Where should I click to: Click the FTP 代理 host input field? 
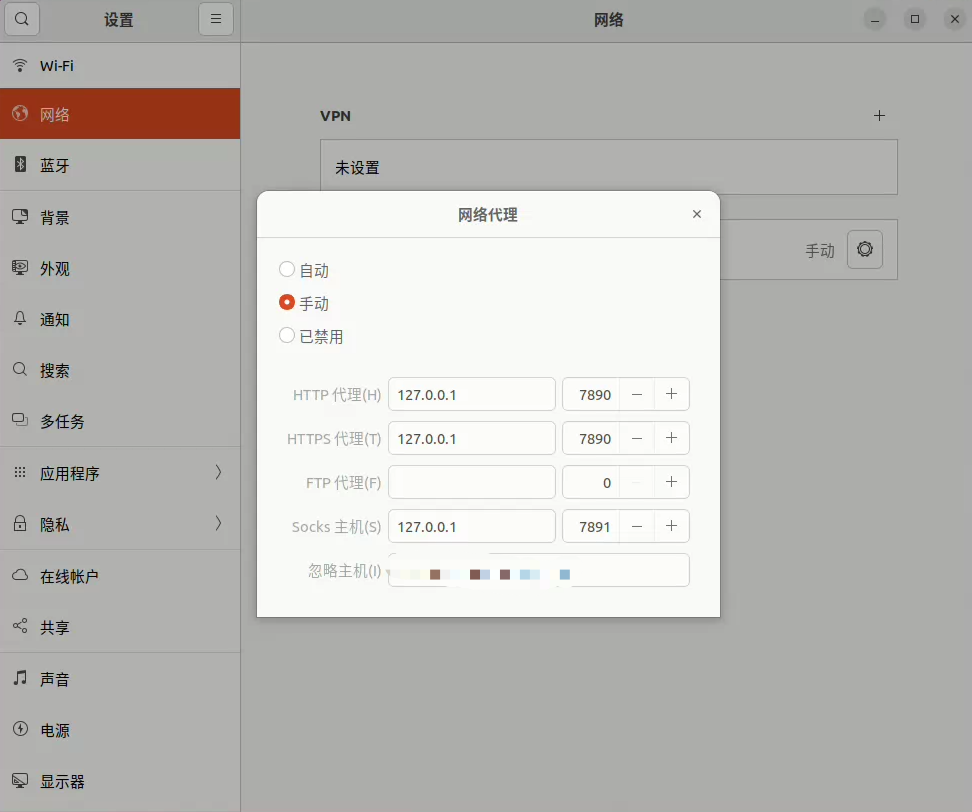click(x=471, y=482)
